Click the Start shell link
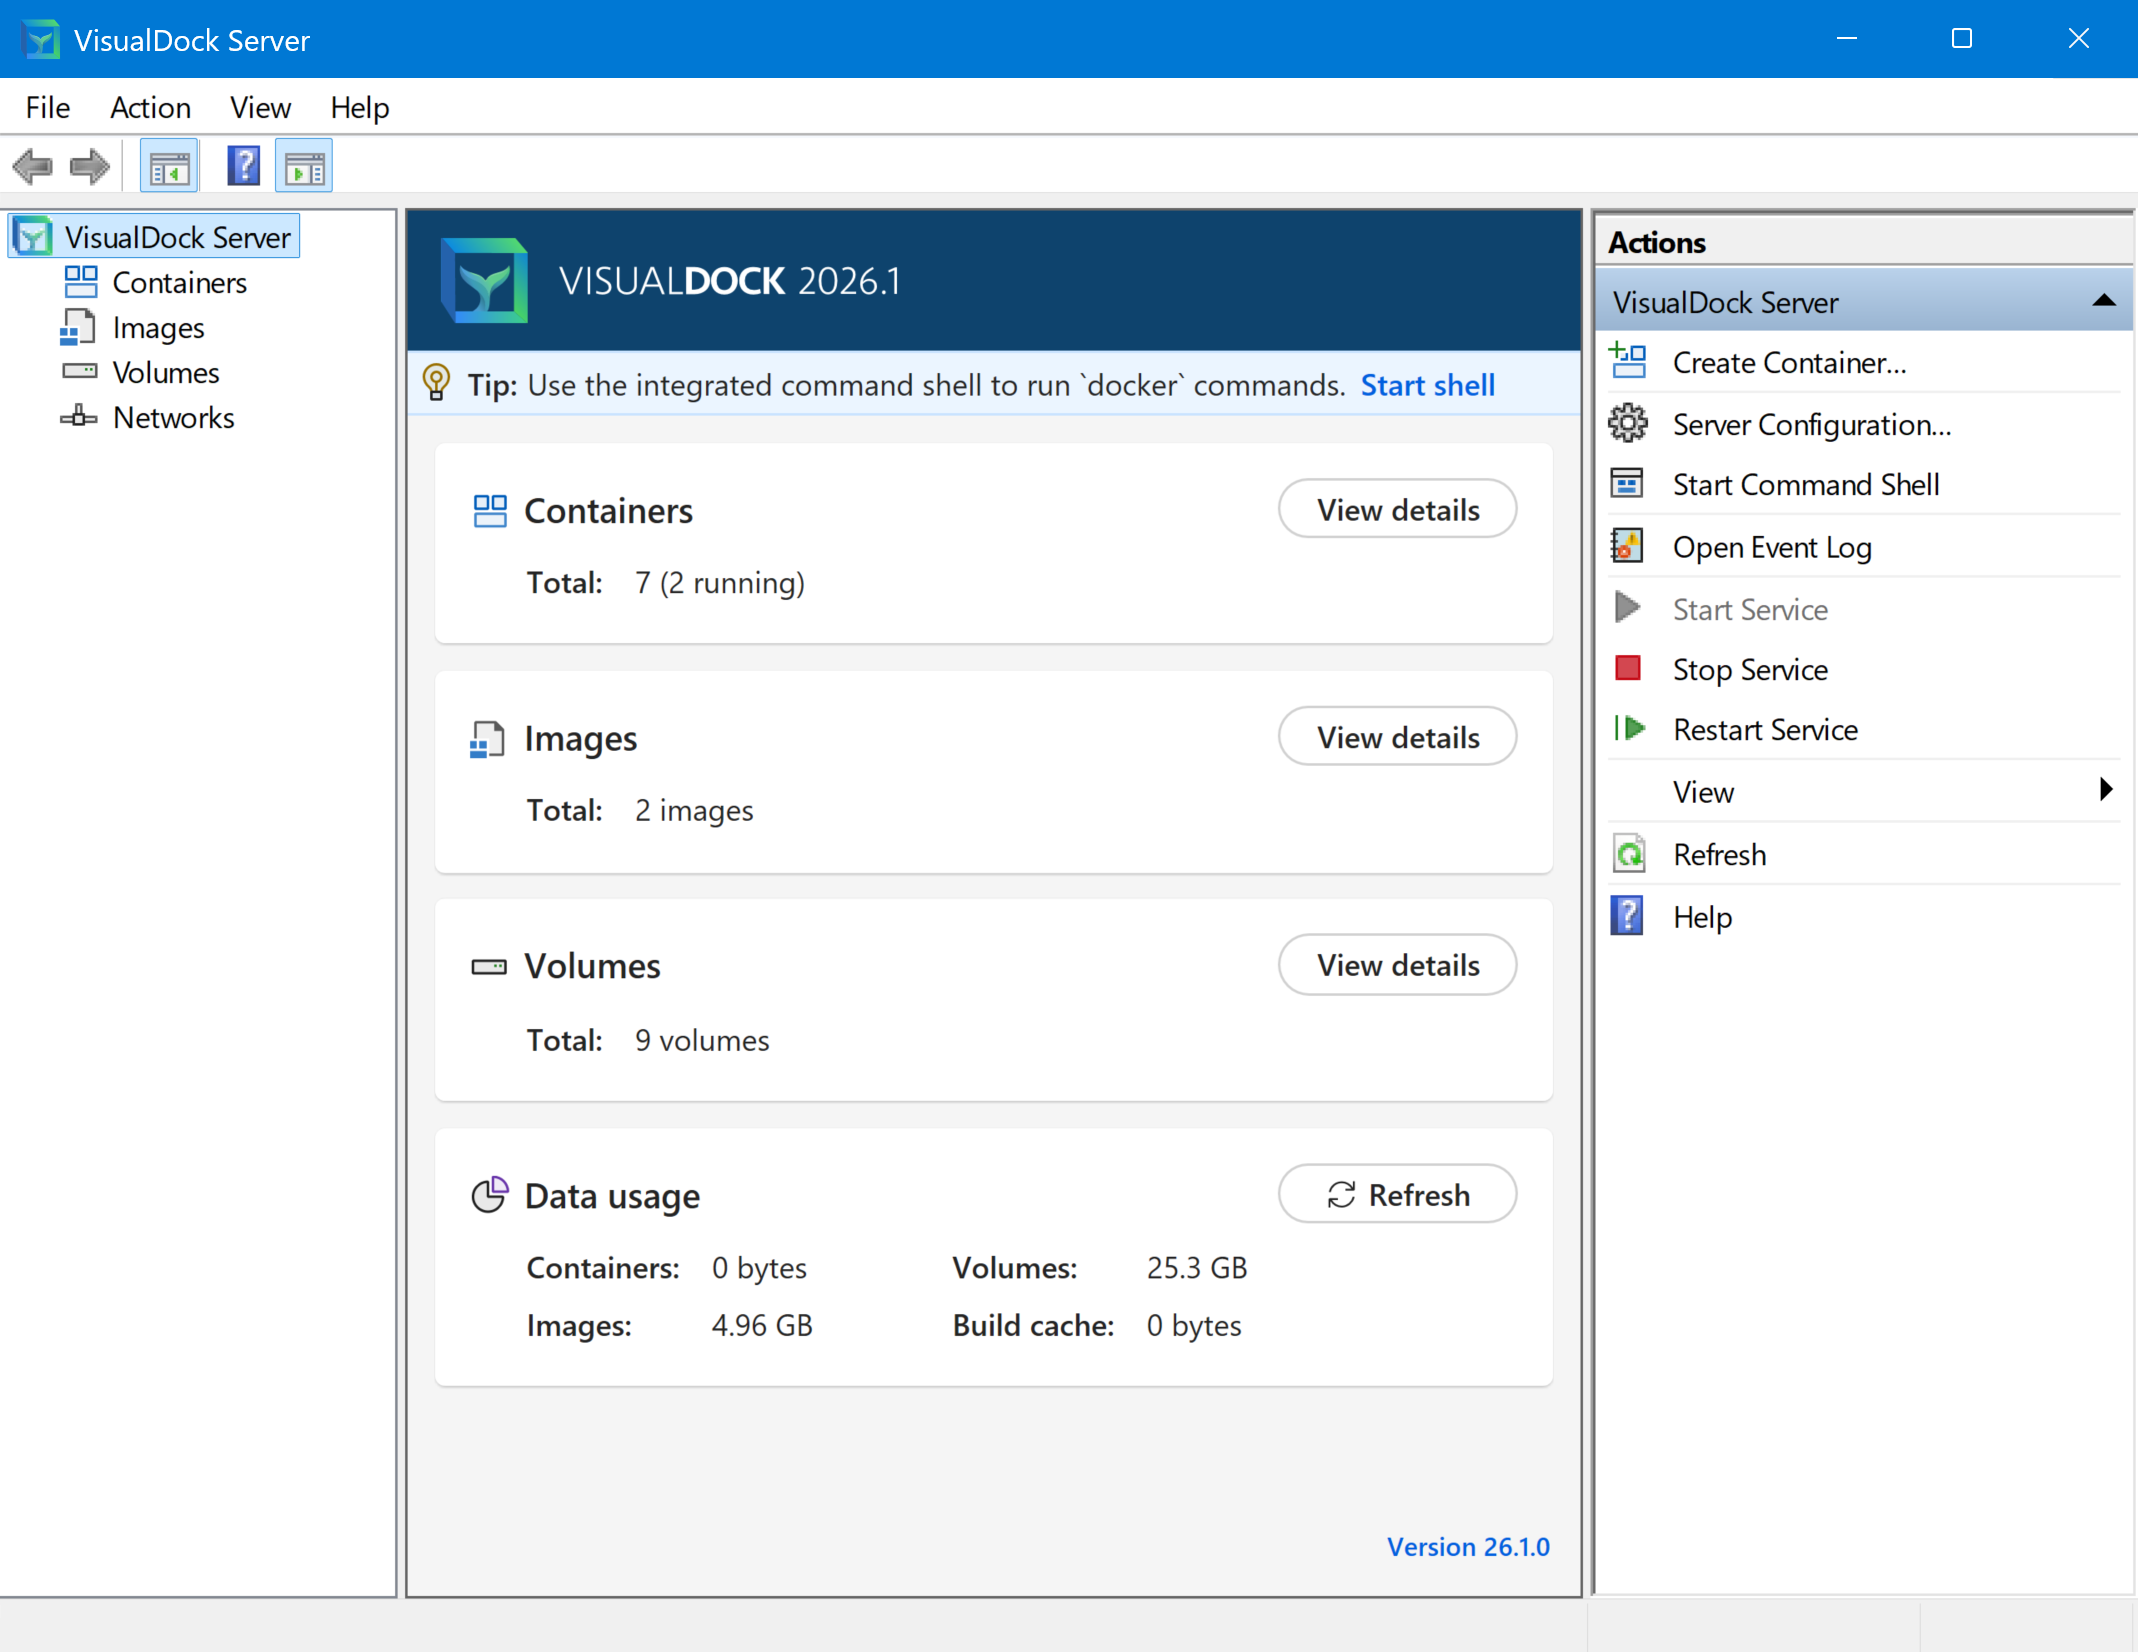2138x1652 pixels. [1427, 386]
